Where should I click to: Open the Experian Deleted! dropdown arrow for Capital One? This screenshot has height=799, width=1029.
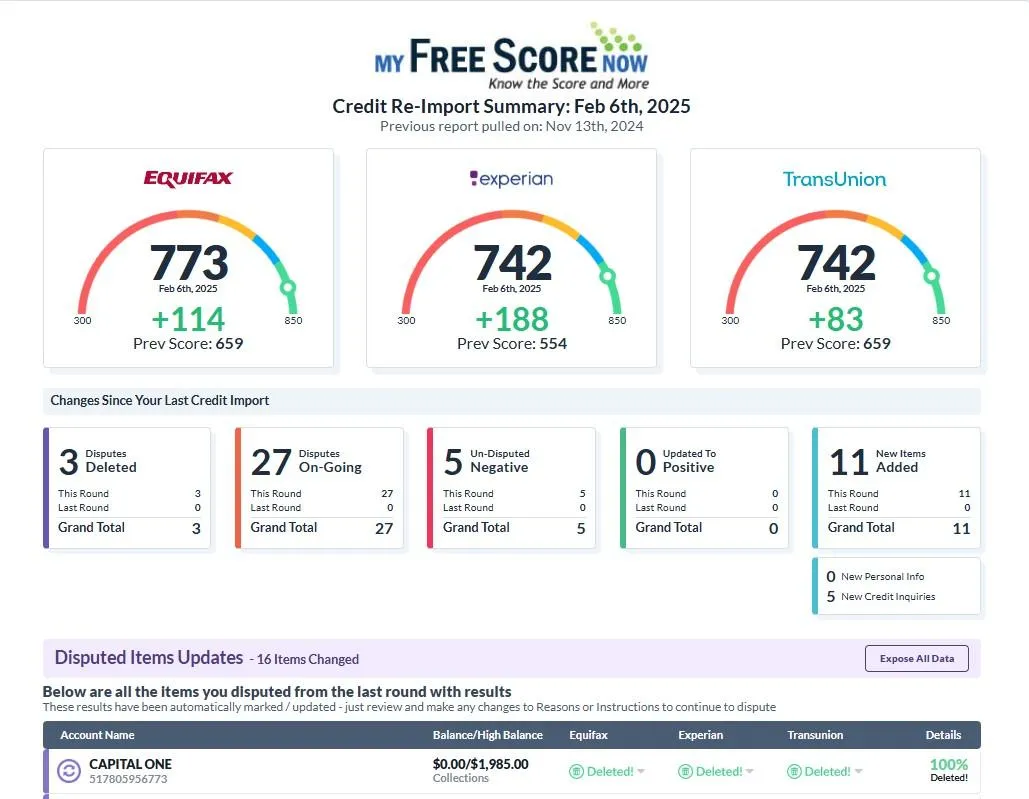coord(750,771)
